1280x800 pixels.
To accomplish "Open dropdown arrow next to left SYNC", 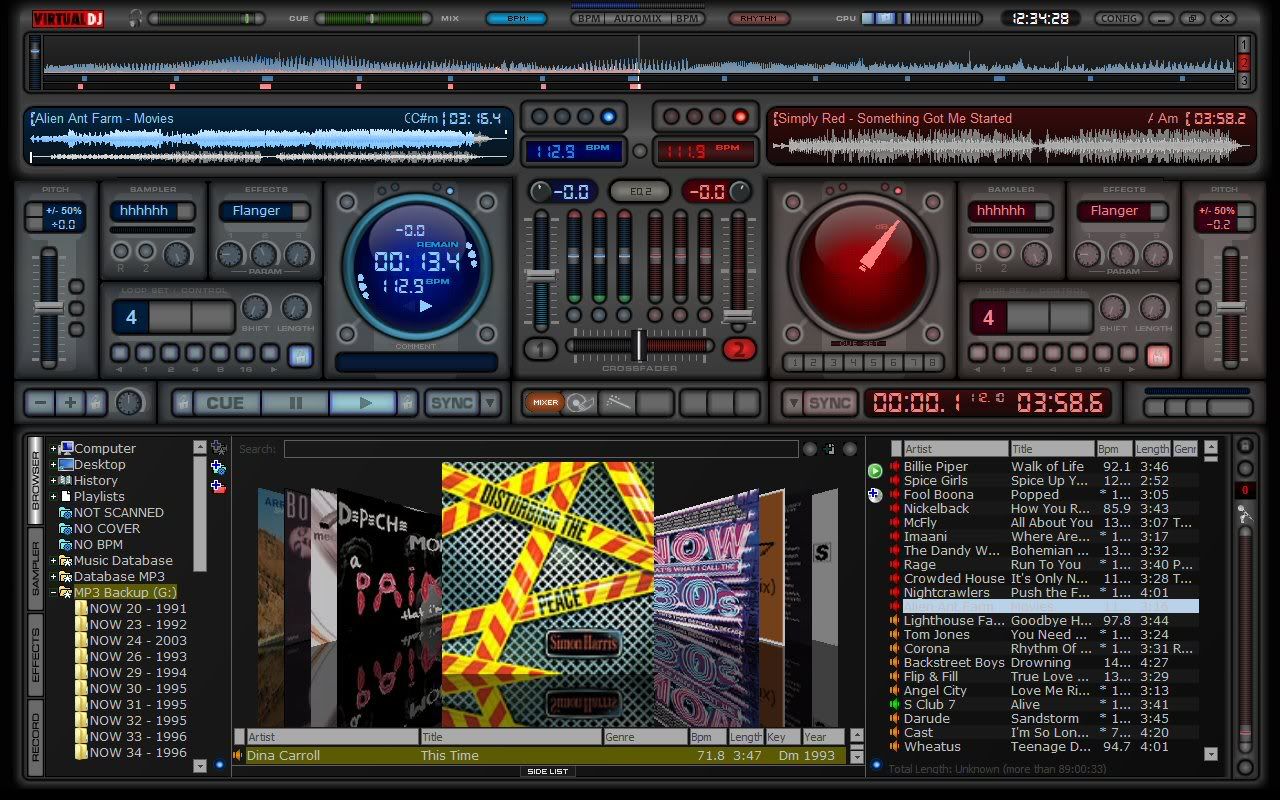I will 490,403.
